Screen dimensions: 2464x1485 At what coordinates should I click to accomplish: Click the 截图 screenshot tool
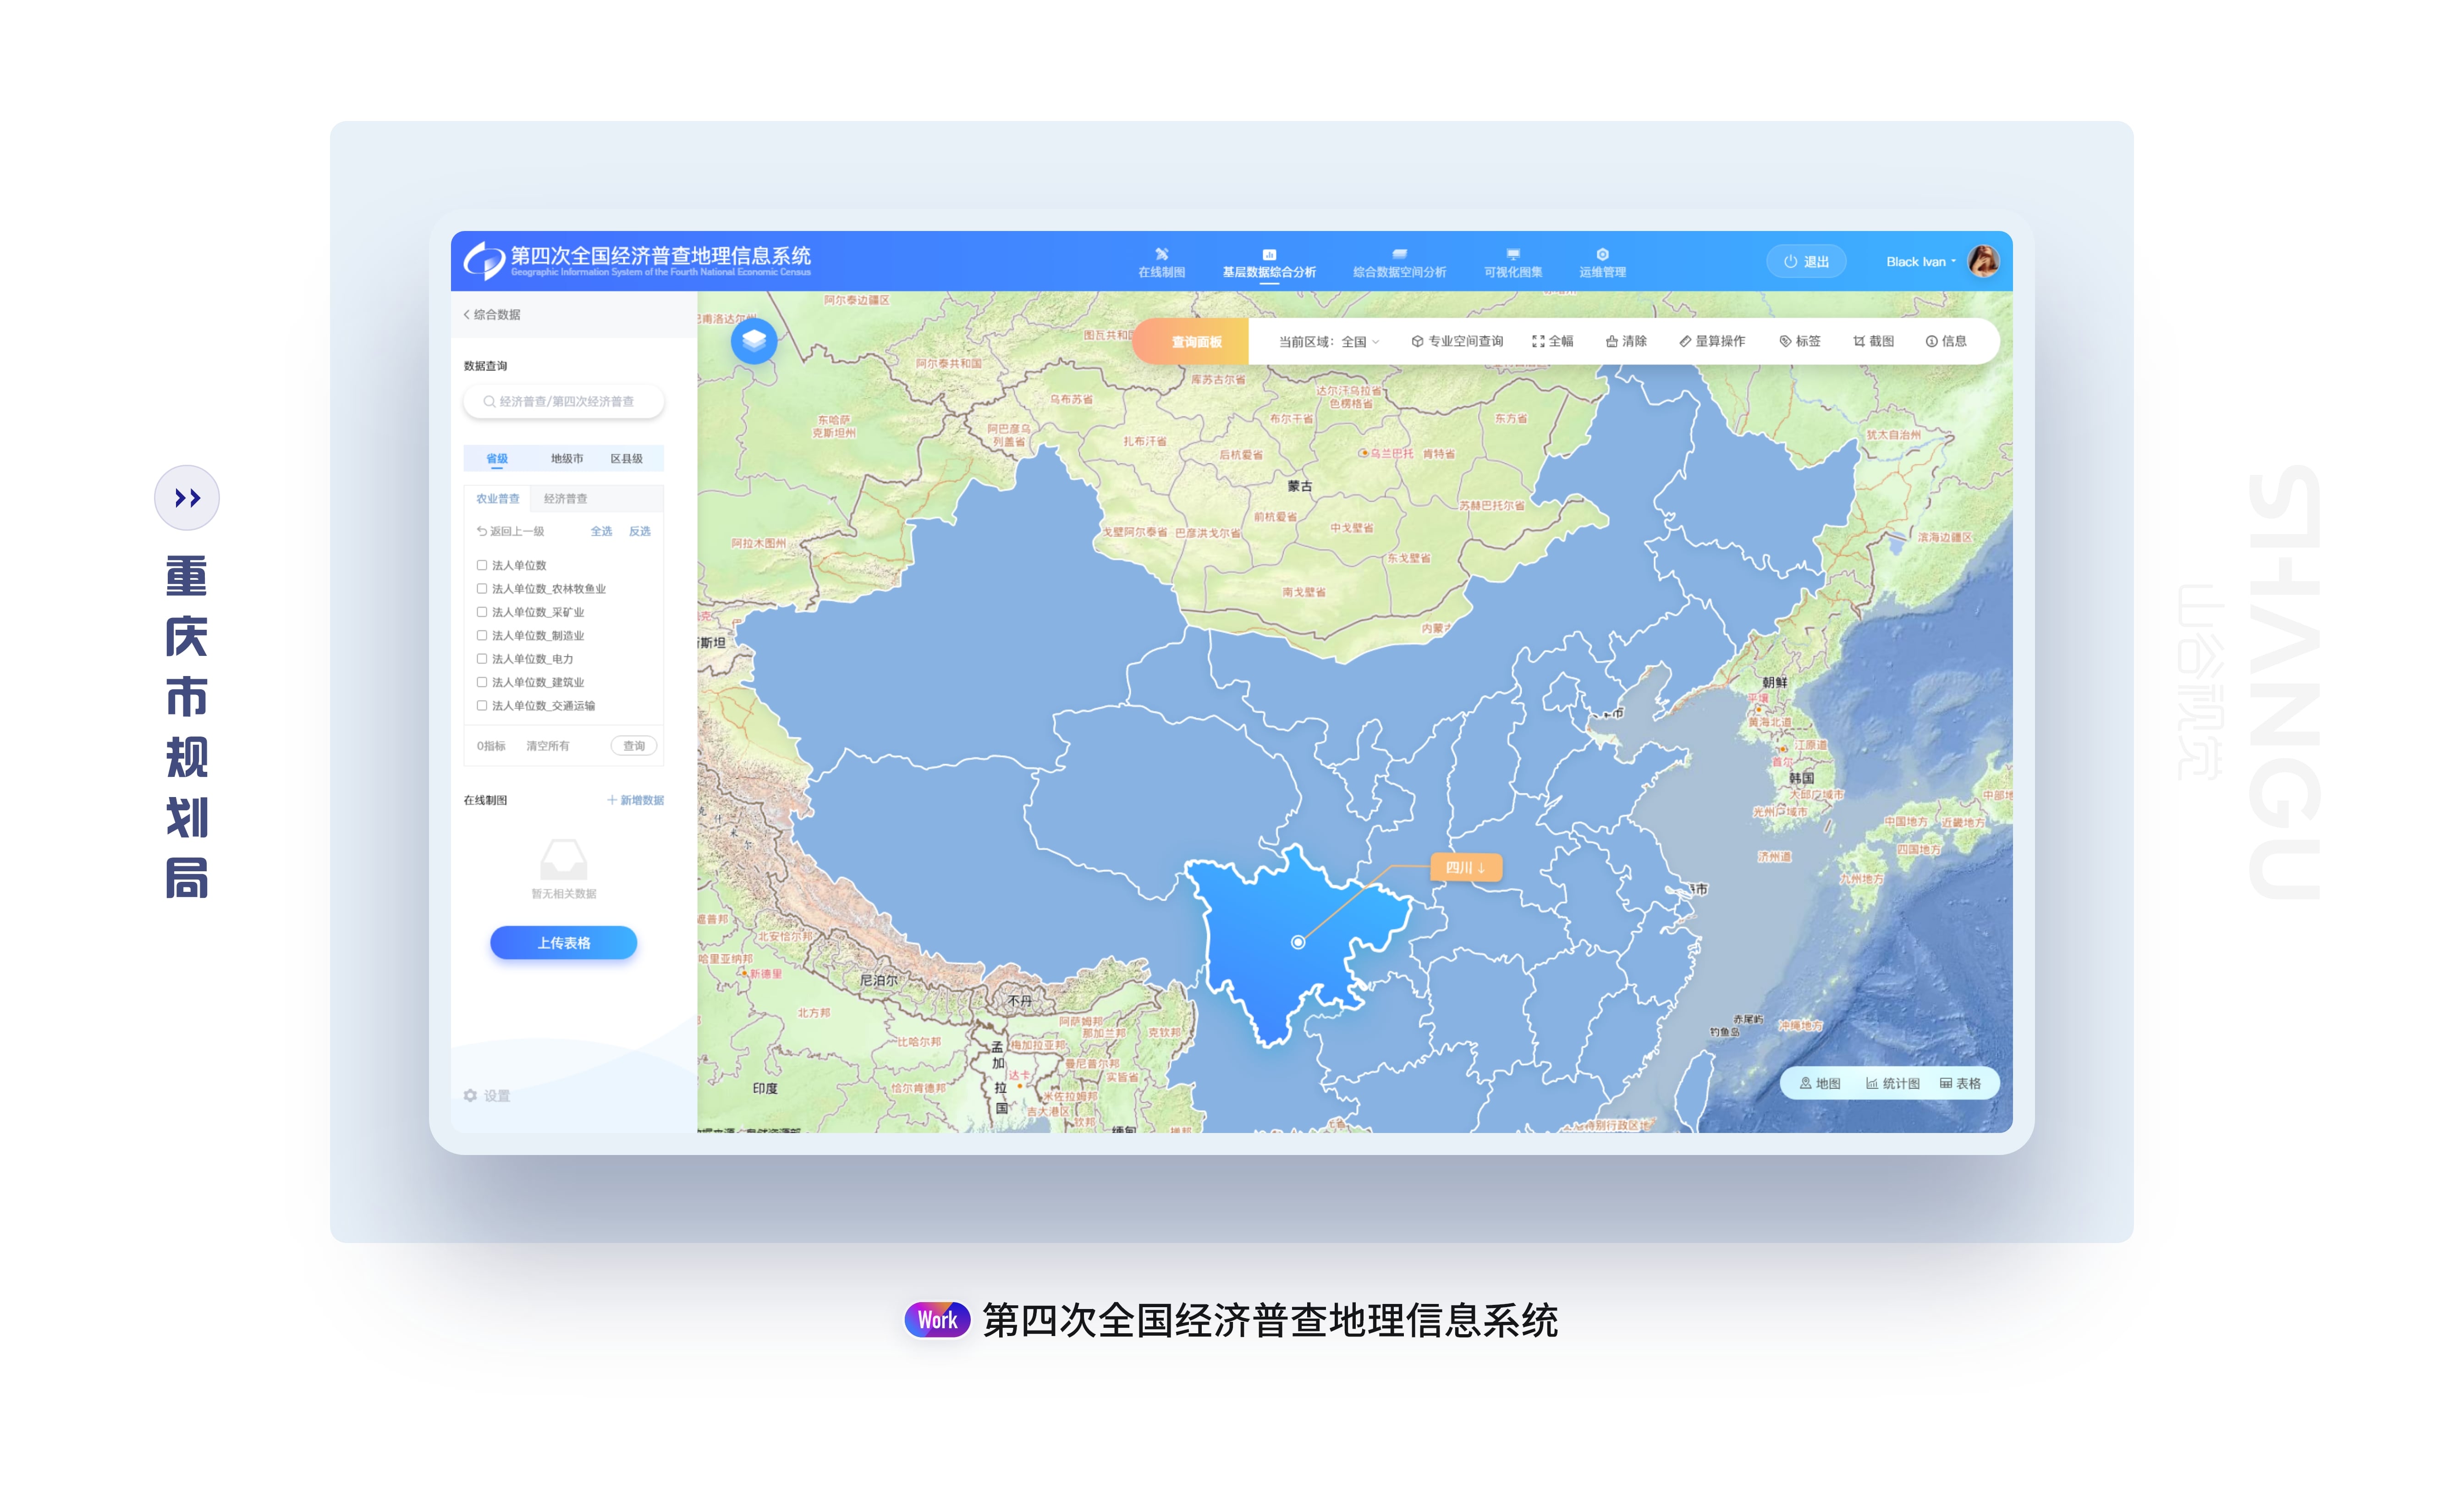(1874, 341)
